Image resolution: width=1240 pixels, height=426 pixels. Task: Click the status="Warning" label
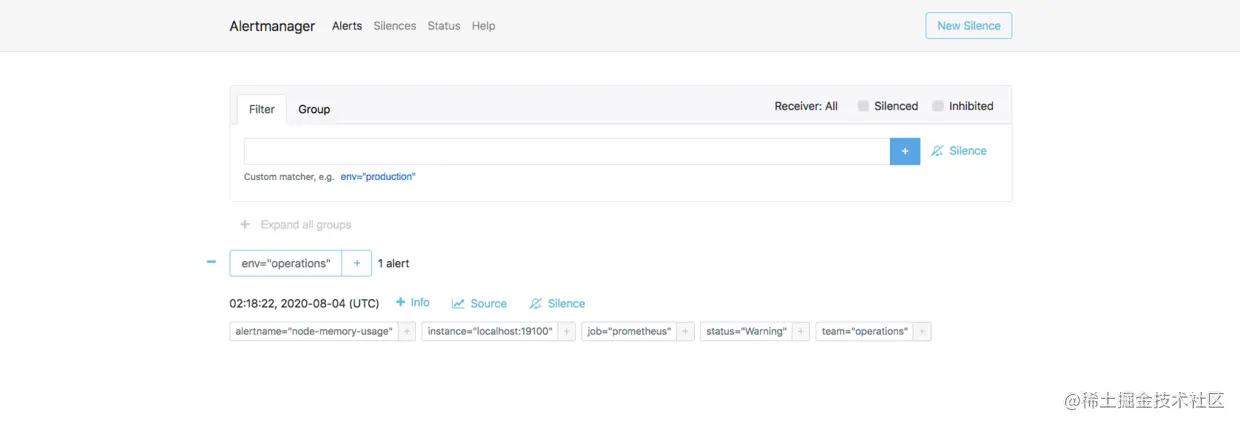point(747,331)
